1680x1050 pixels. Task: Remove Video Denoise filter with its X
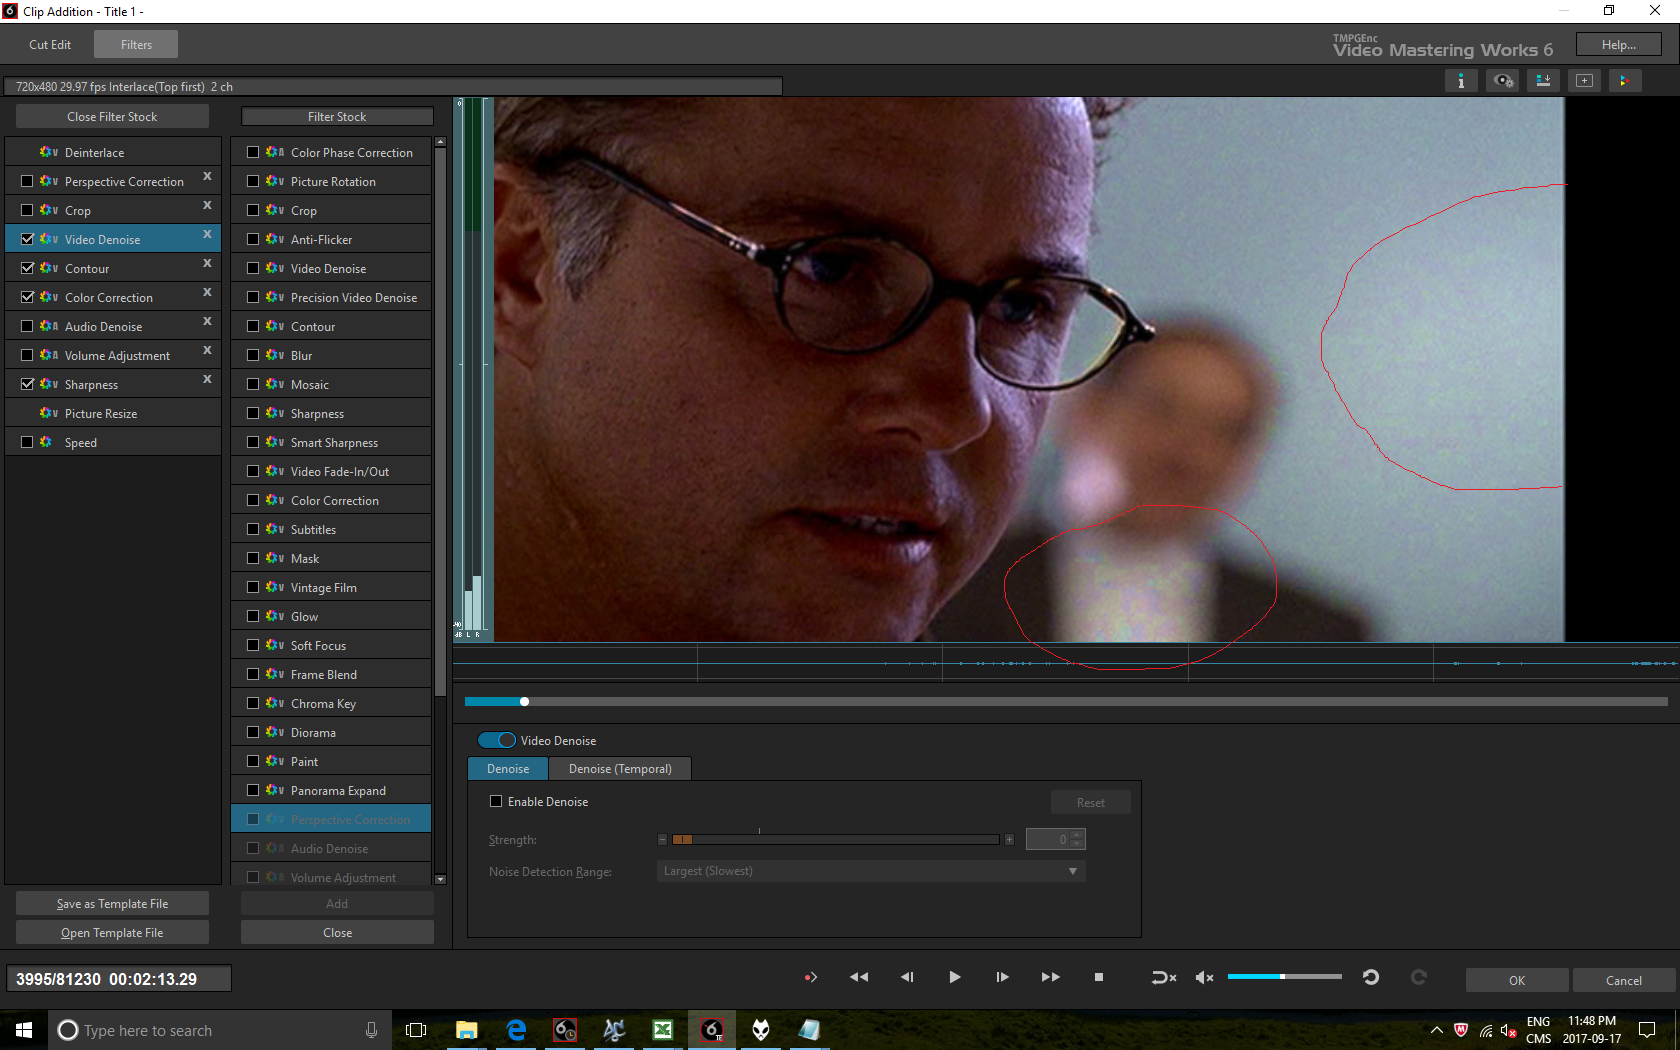point(207,234)
